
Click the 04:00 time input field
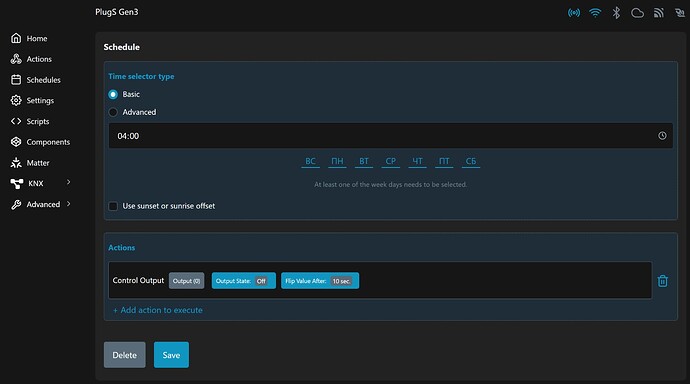390,135
